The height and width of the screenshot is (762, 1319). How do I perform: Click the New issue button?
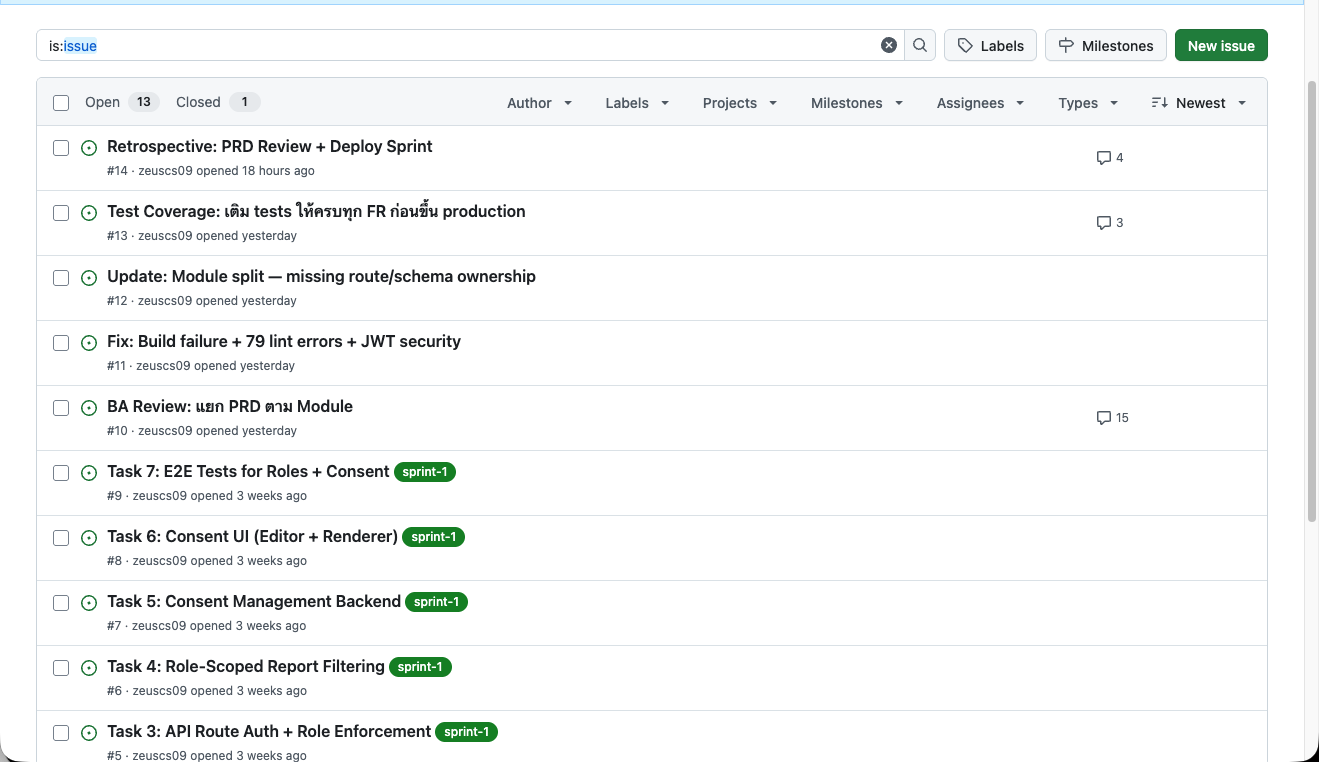point(1221,45)
